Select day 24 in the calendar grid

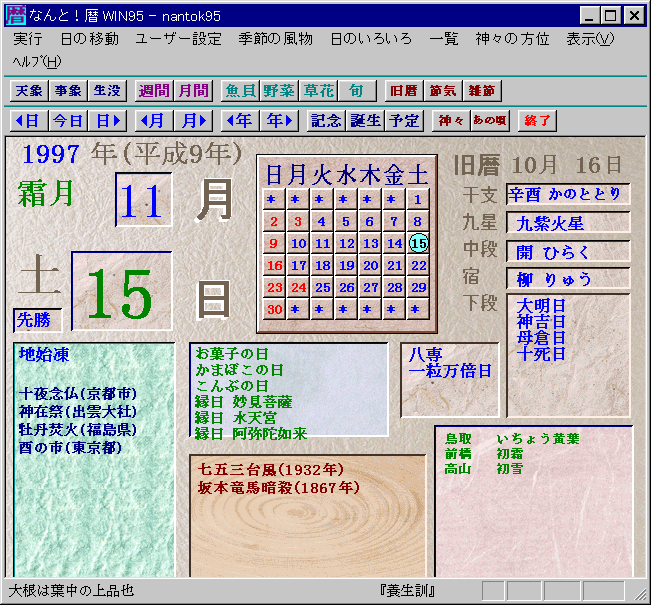click(298, 287)
